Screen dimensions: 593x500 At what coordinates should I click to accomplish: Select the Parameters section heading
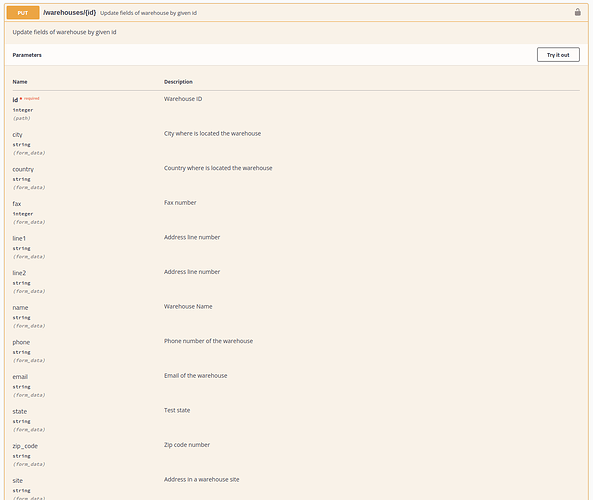(27, 55)
